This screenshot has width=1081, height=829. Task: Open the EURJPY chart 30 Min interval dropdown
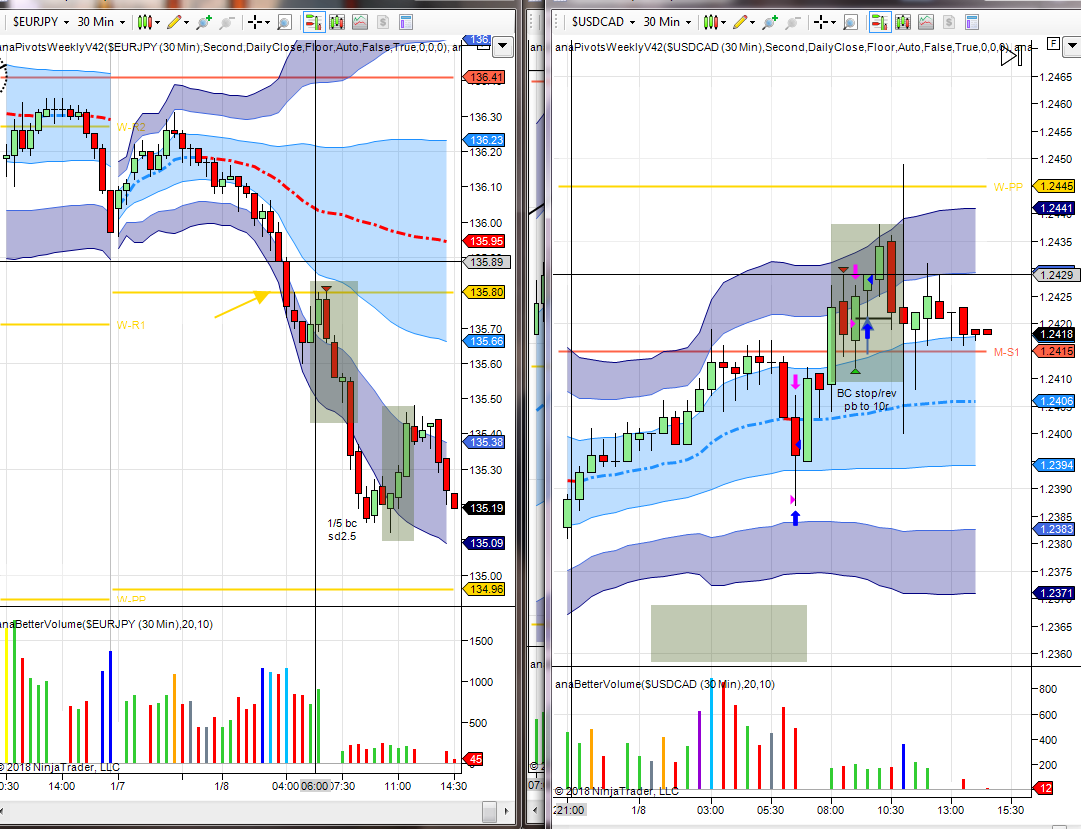click(101, 22)
